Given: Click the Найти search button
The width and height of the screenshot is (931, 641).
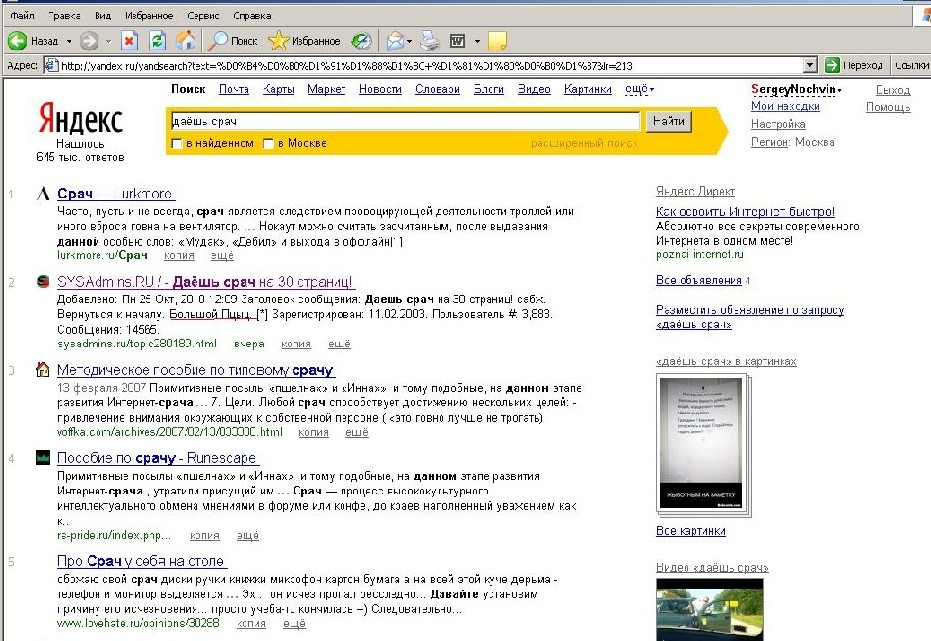Looking at the screenshot, I should pyautogui.click(x=669, y=121).
